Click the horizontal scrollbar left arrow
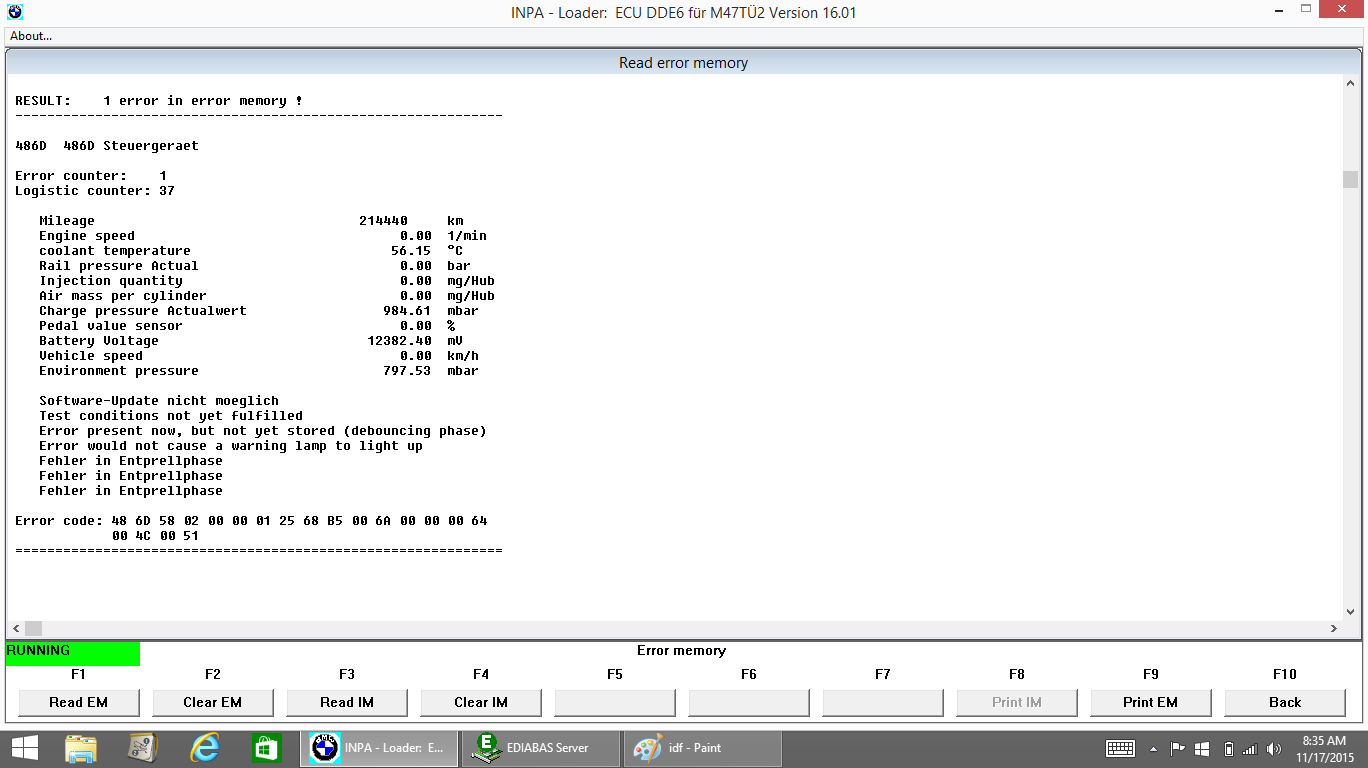 click(x=16, y=628)
